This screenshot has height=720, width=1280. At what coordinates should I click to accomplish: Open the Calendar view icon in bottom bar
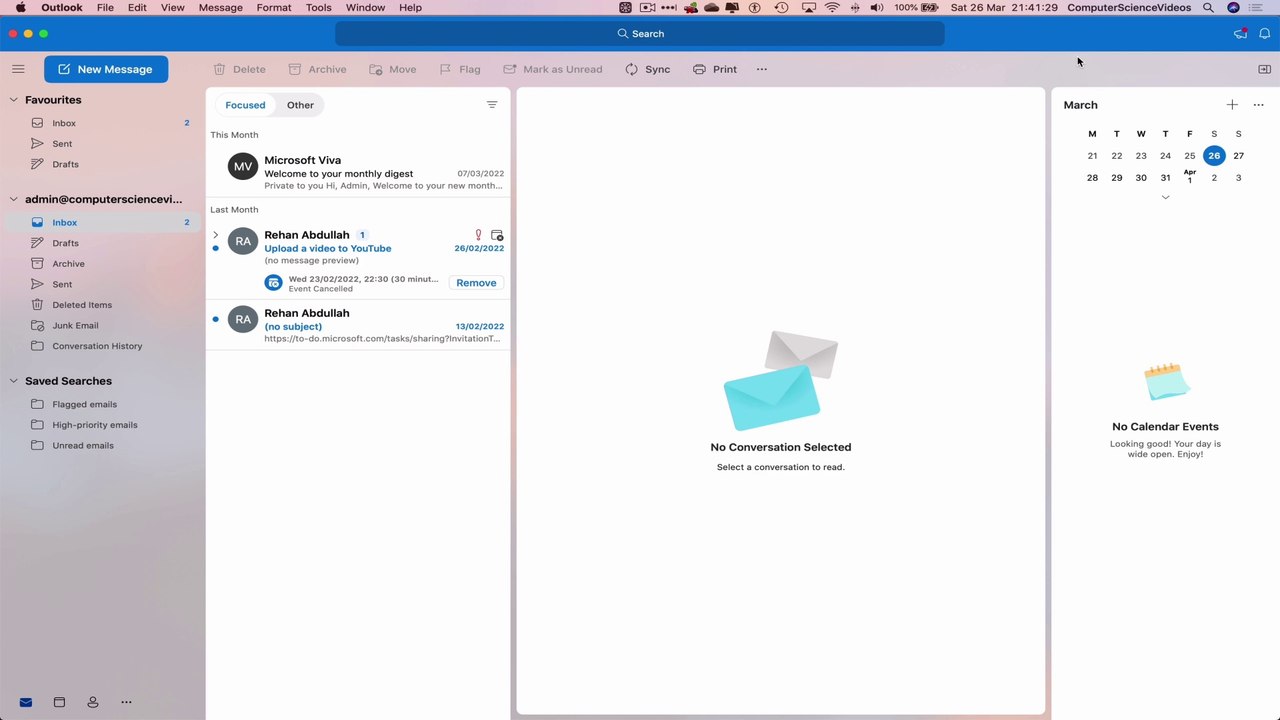pos(59,702)
